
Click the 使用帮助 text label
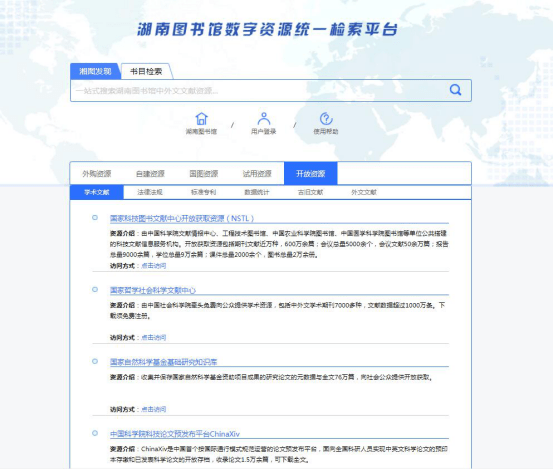326,131
